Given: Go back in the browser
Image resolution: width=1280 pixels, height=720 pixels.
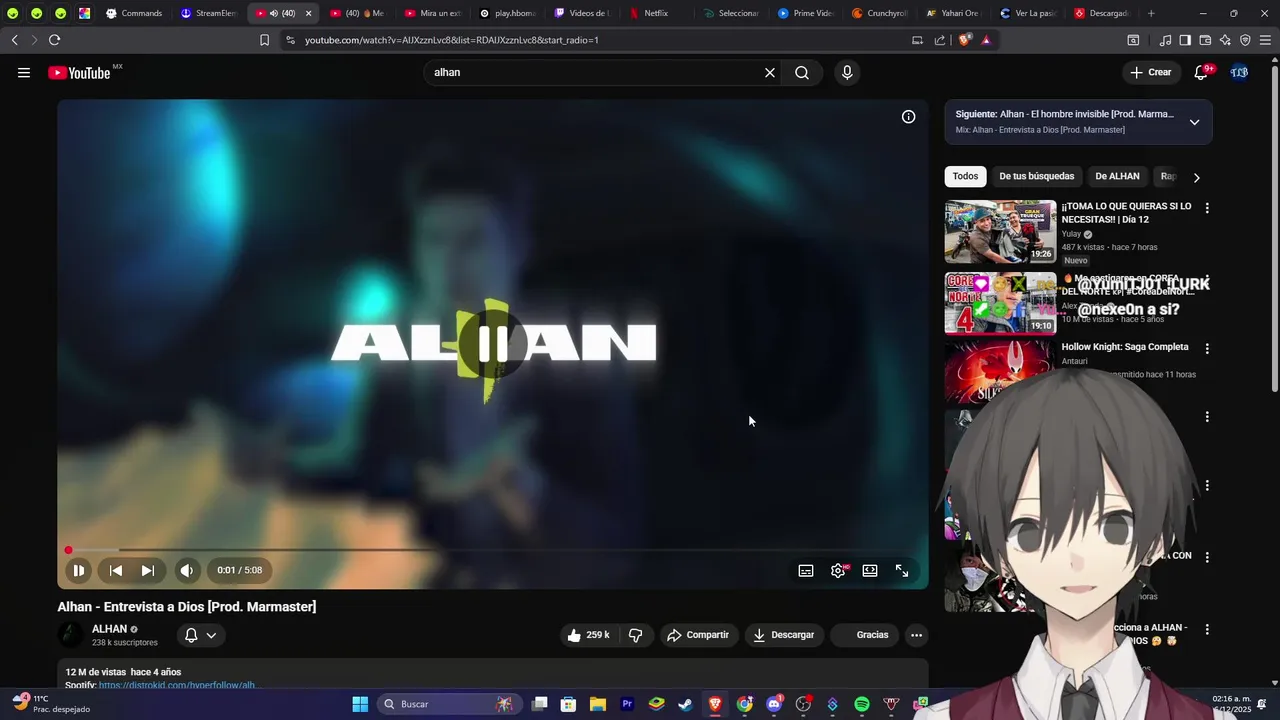Looking at the screenshot, I should 14,40.
